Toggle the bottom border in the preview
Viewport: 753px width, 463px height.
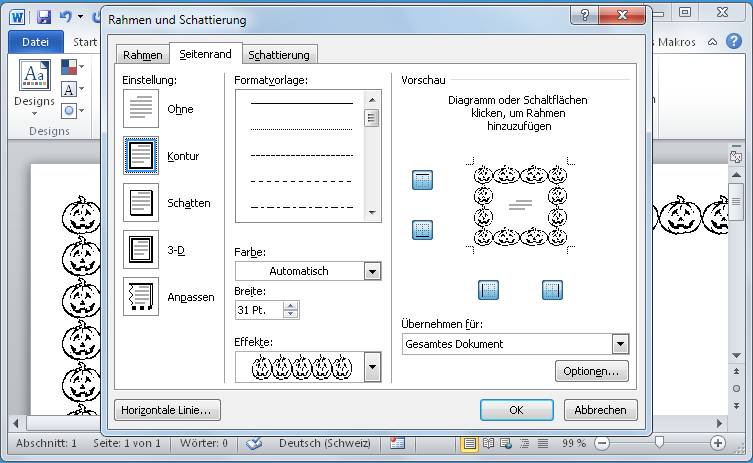422,230
